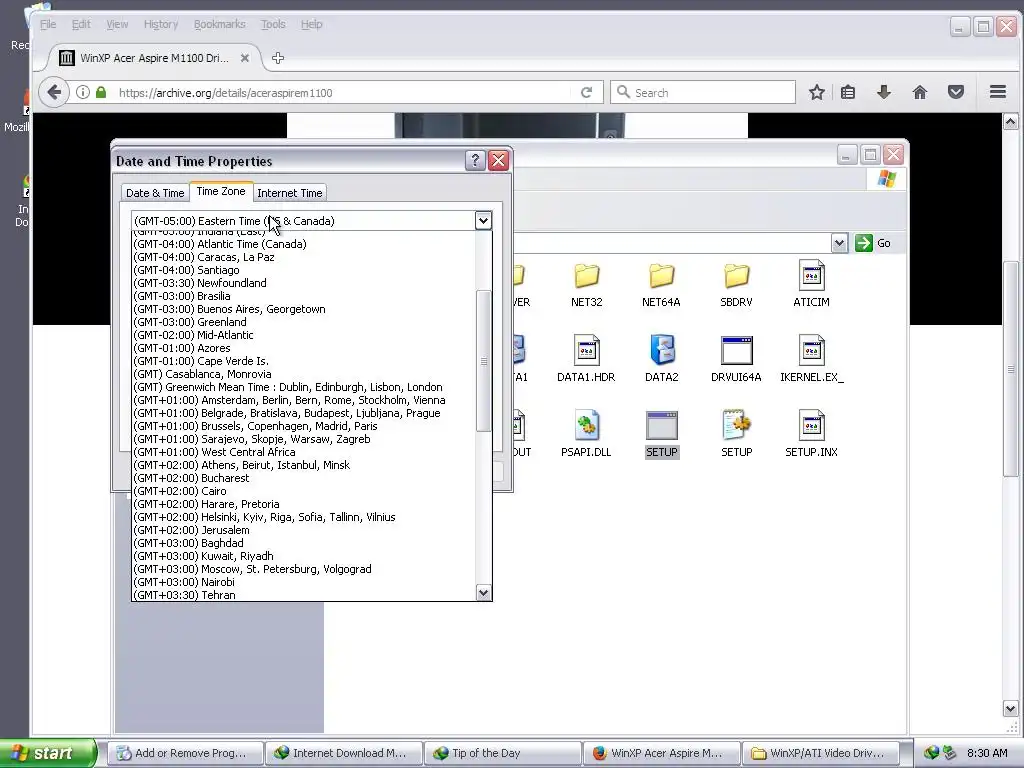Select the Cairo time zone
The width and height of the screenshot is (1024, 768).
(304, 491)
